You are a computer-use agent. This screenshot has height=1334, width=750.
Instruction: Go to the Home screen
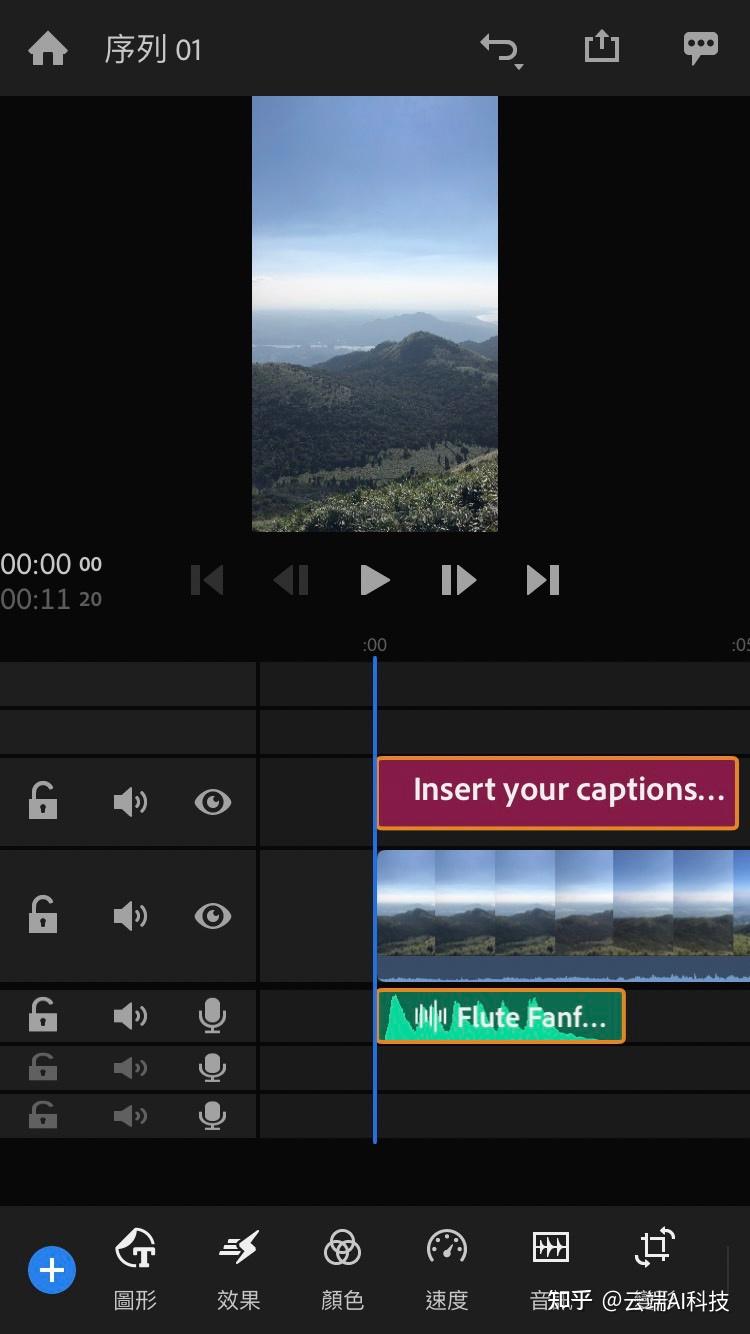[48, 48]
